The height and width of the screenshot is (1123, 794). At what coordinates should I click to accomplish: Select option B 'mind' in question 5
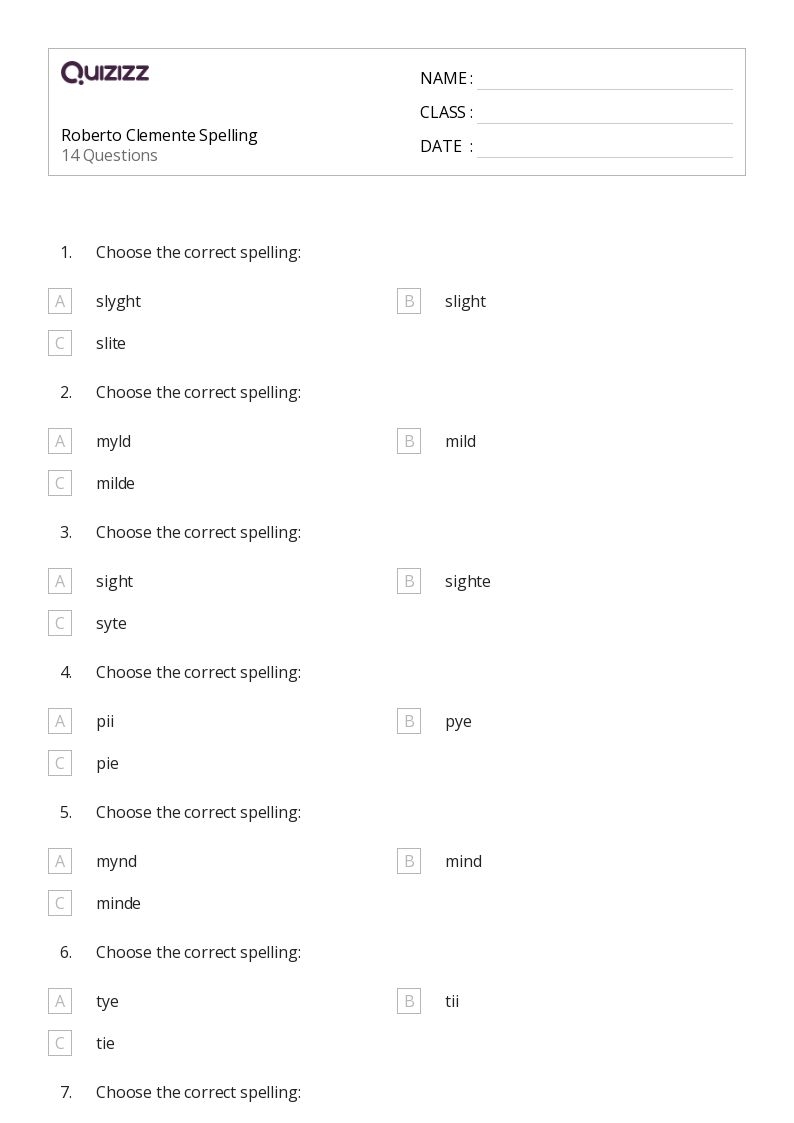click(x=409, y=861)
